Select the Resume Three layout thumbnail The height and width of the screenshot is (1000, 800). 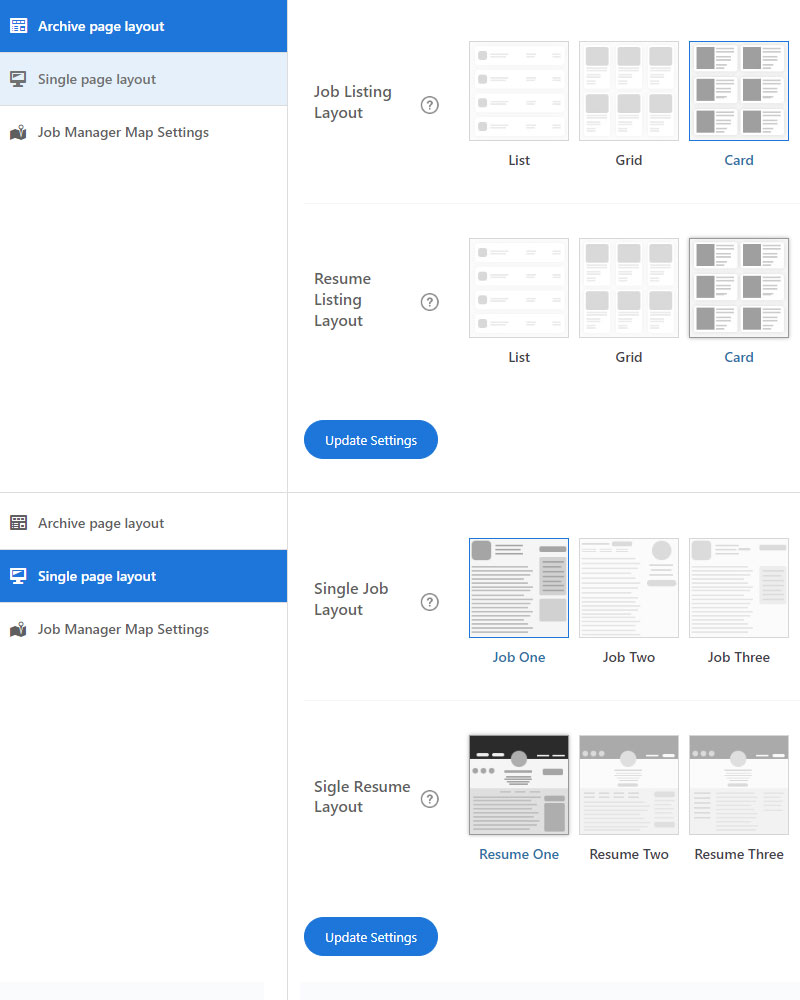(x=739, y=785)
